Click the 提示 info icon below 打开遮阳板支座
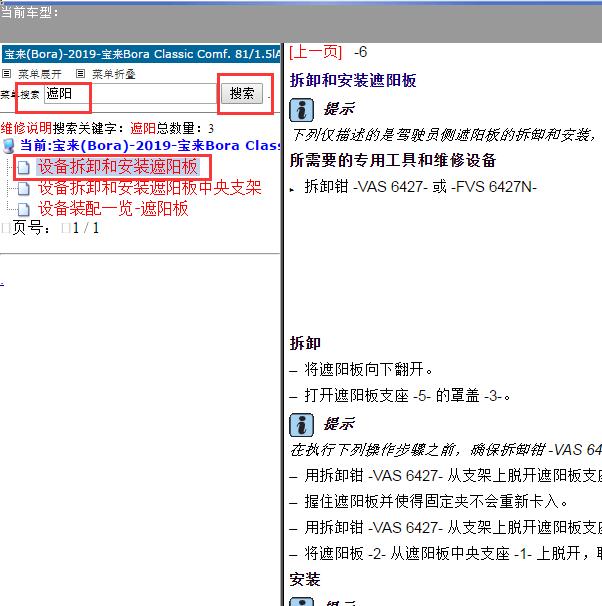Screen dimensions: 602x606 point(301,425)
